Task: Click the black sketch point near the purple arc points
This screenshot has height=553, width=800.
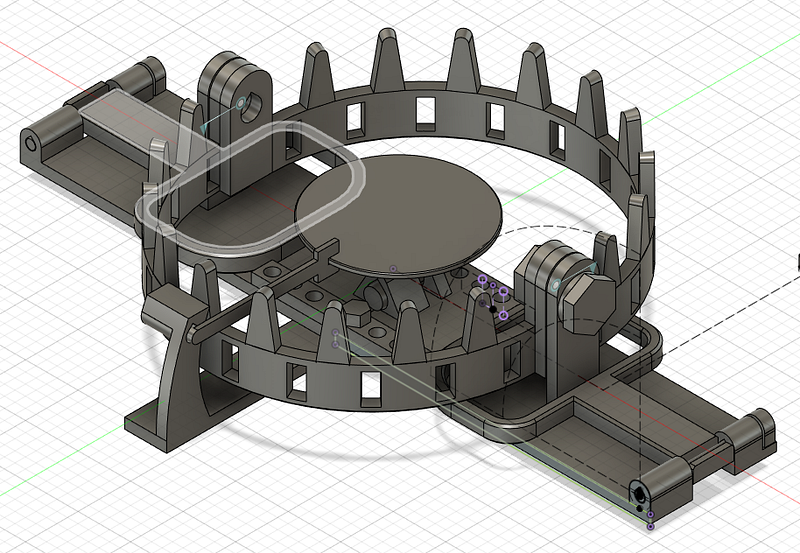Action: pos(493,309)
